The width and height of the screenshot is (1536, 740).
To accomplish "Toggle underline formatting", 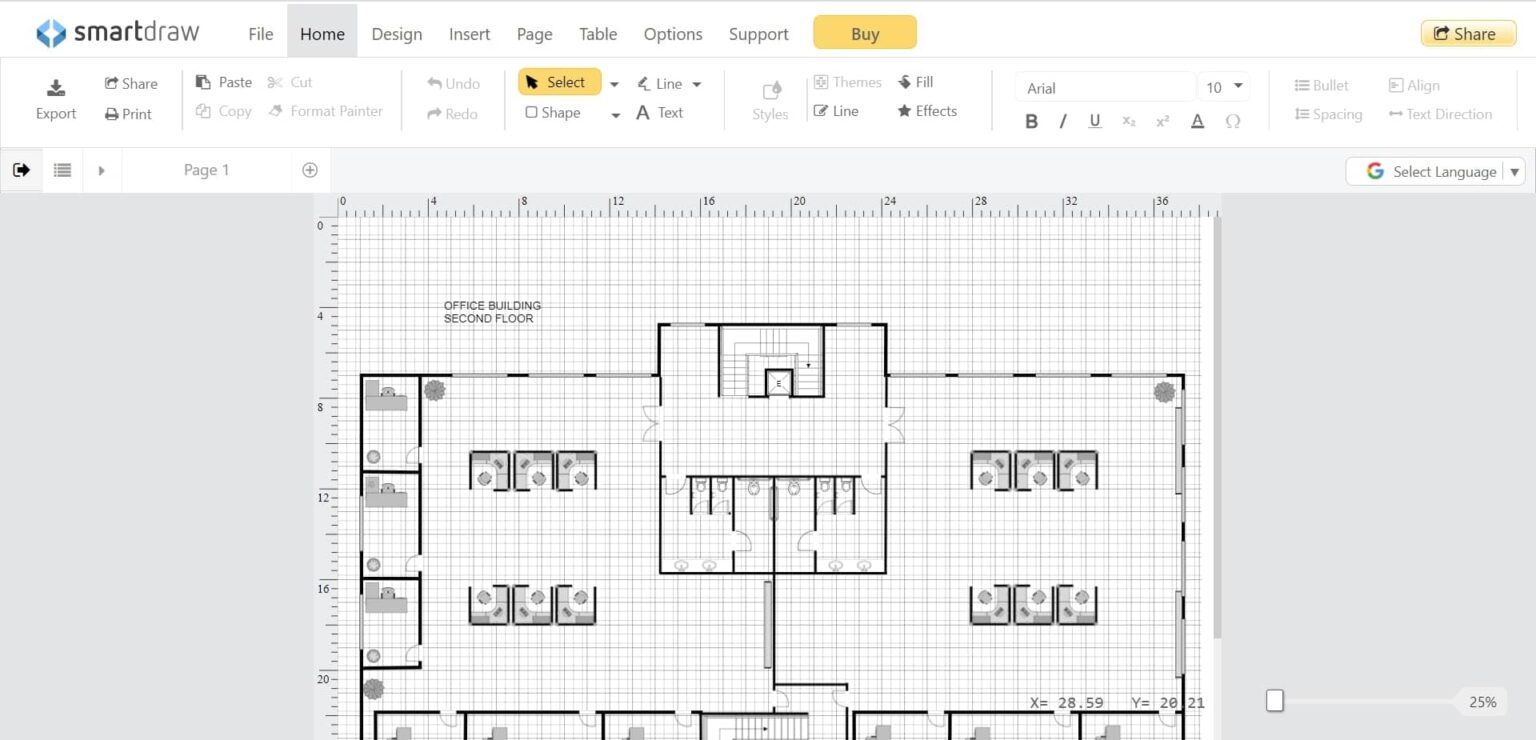I will tap(1095, 121).
